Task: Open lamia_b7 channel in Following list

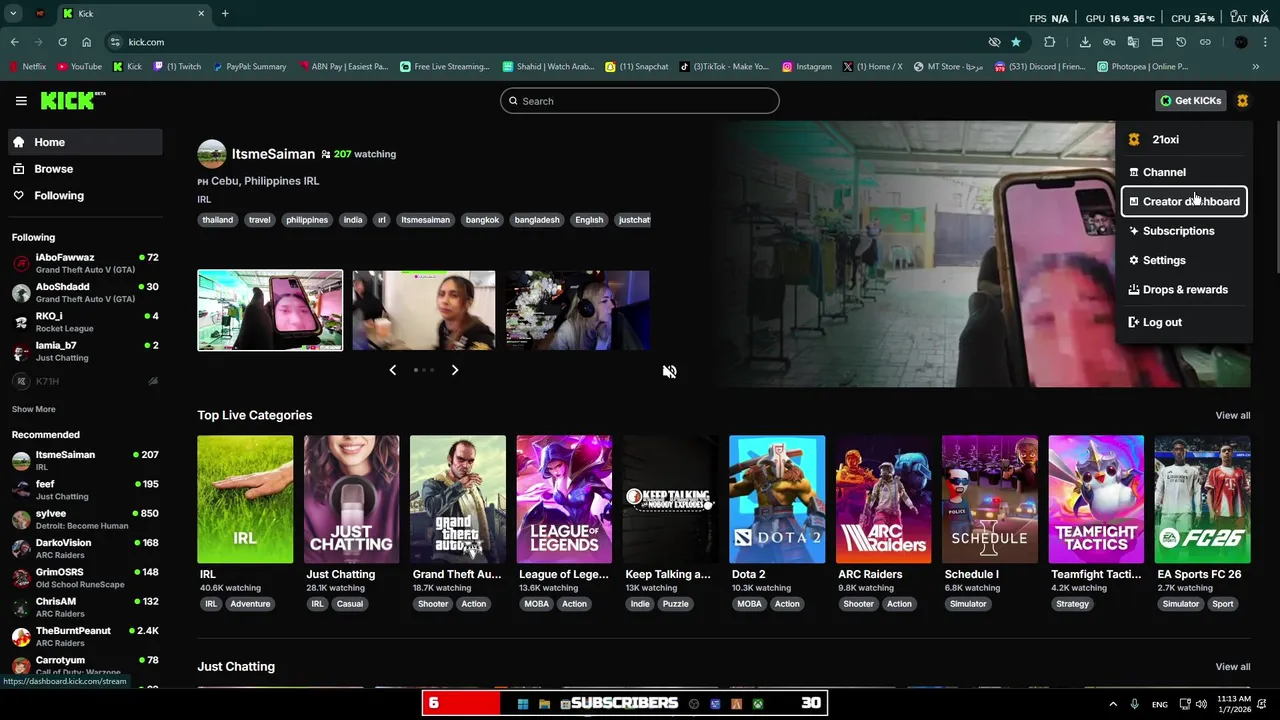Action: [85, 351]
